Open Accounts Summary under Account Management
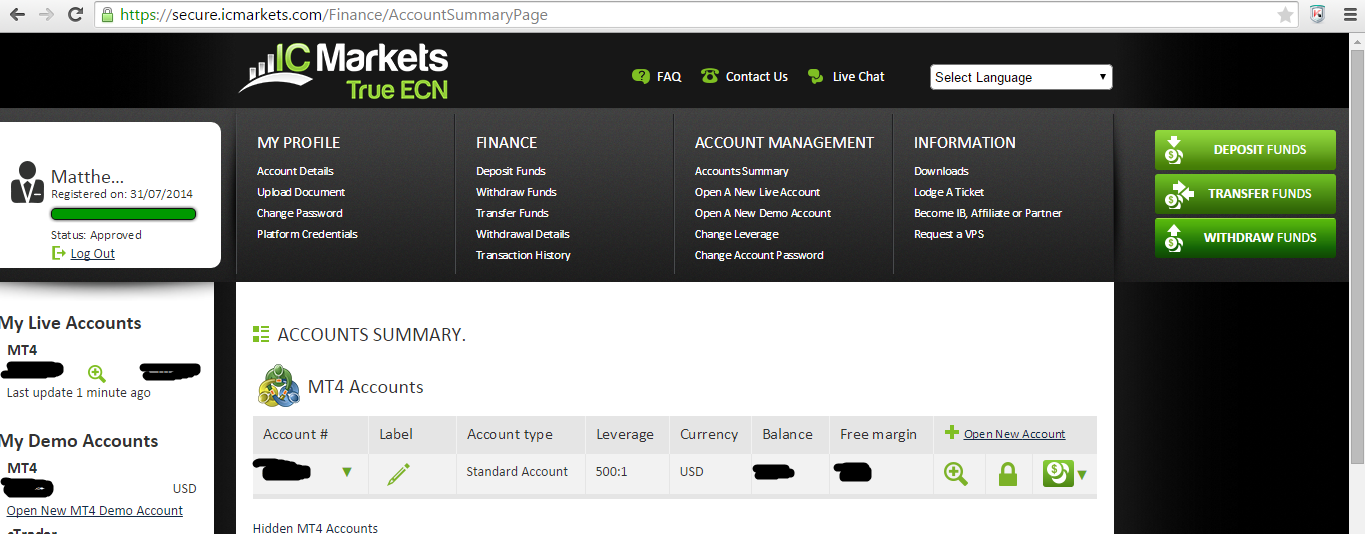 742,171
